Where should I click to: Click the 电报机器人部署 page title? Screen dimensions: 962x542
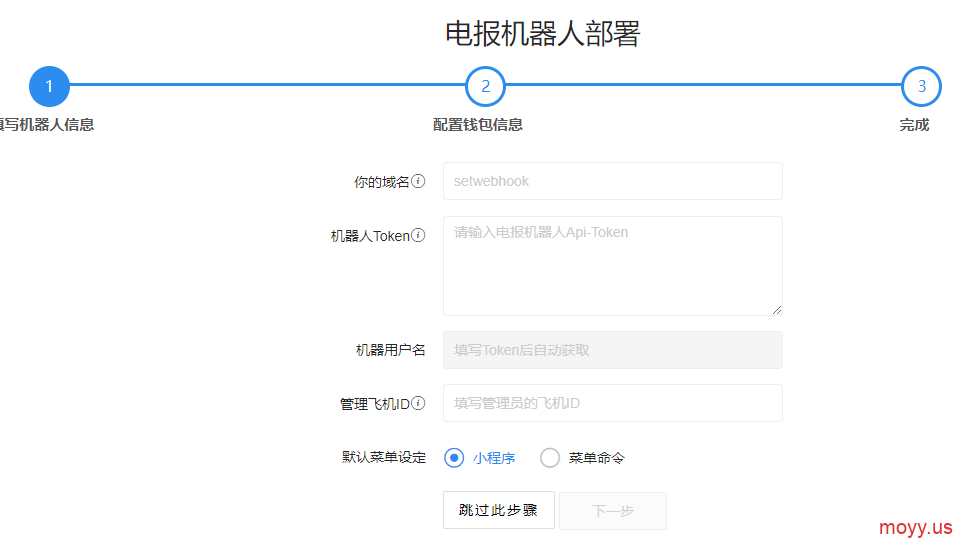pos(543,33)
